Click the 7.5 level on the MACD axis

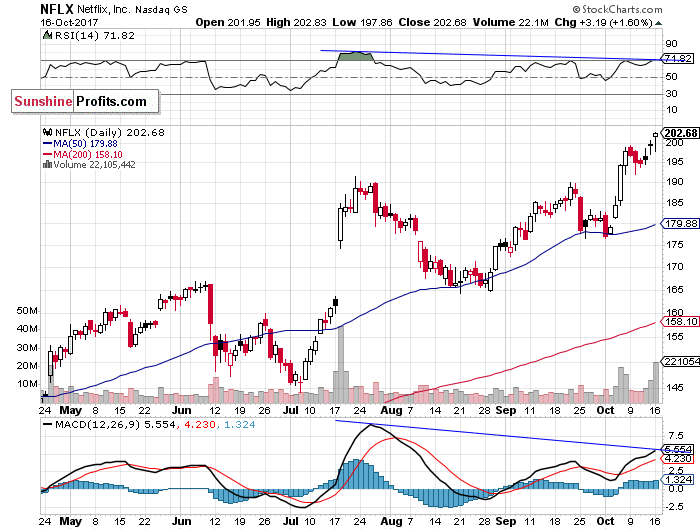676,435
